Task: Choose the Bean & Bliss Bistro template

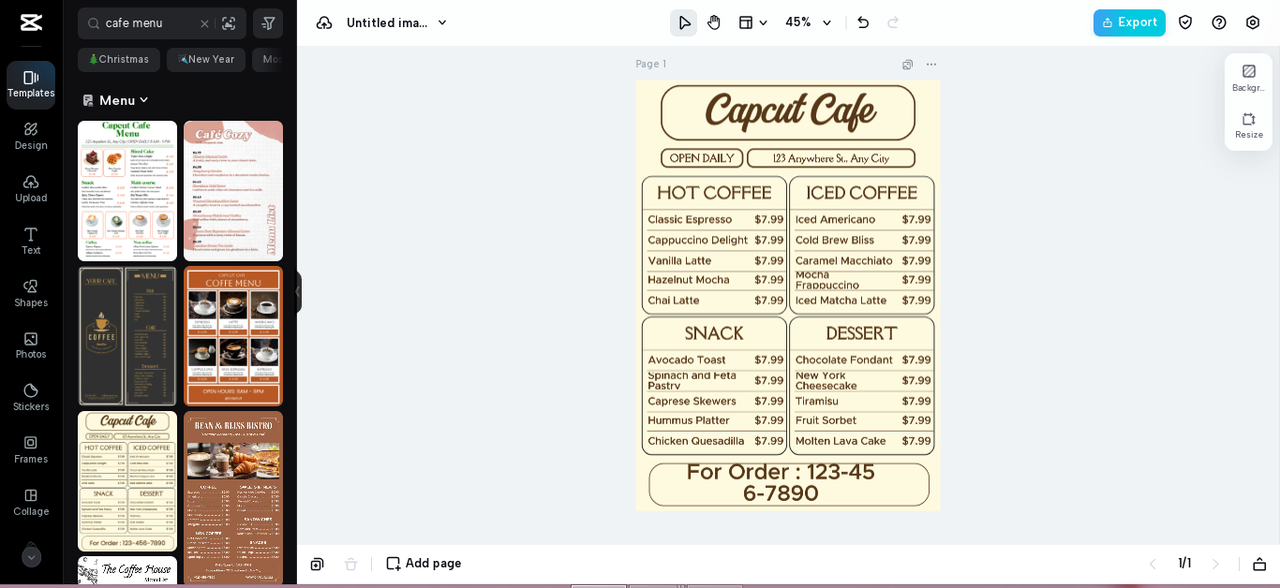Action: [x=233, y=497]
